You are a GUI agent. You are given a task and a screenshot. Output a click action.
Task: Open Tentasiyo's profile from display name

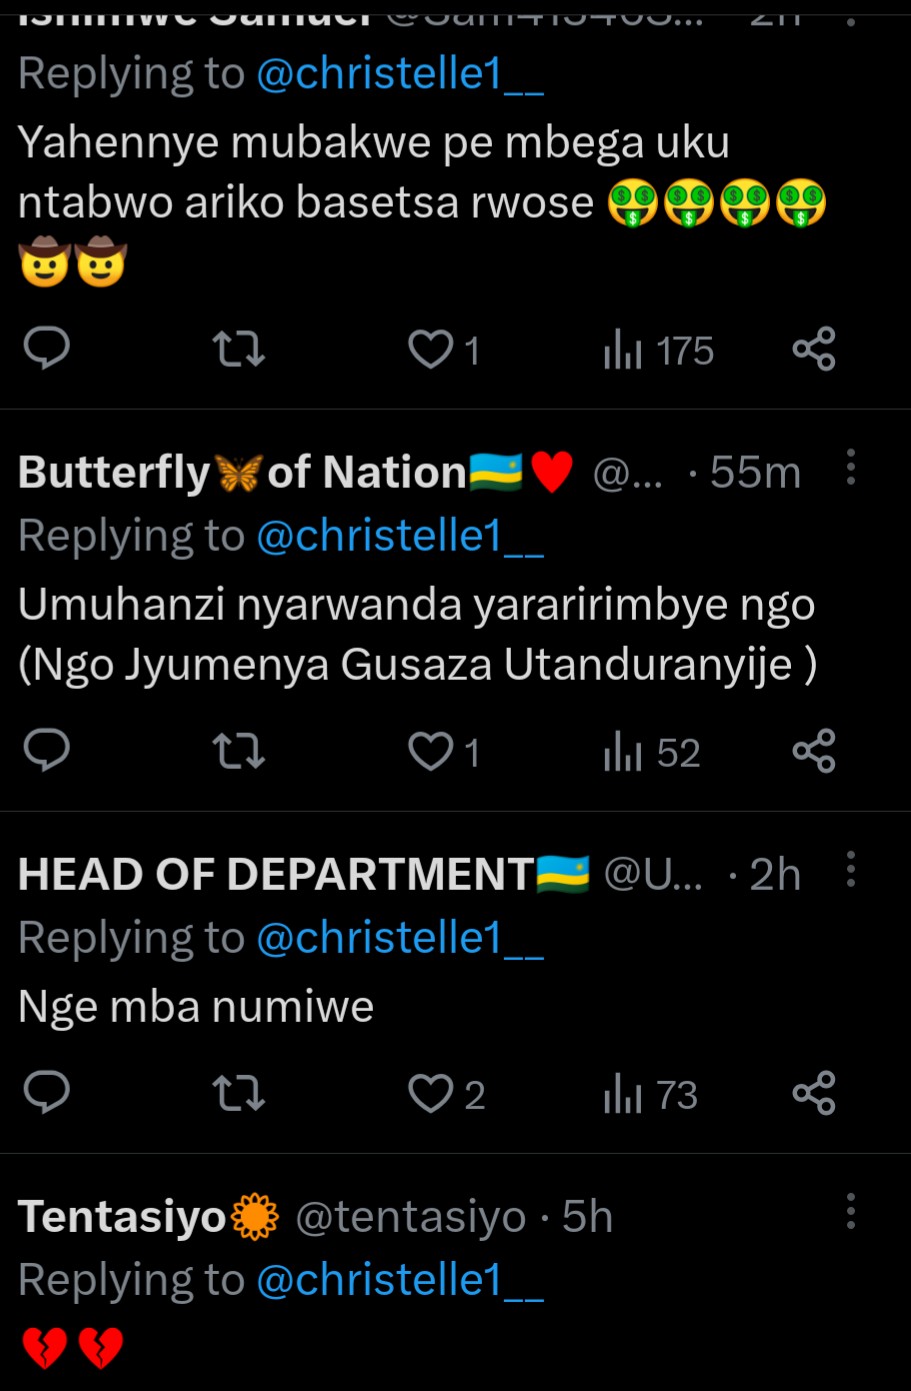point(122,1217)
